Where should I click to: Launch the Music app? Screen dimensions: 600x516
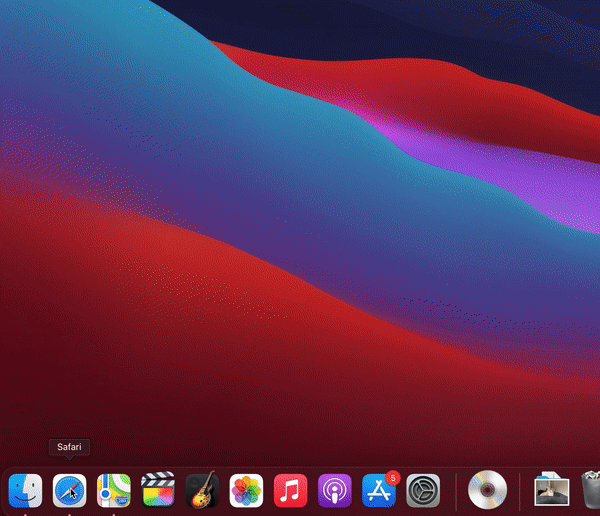(290, 491)
